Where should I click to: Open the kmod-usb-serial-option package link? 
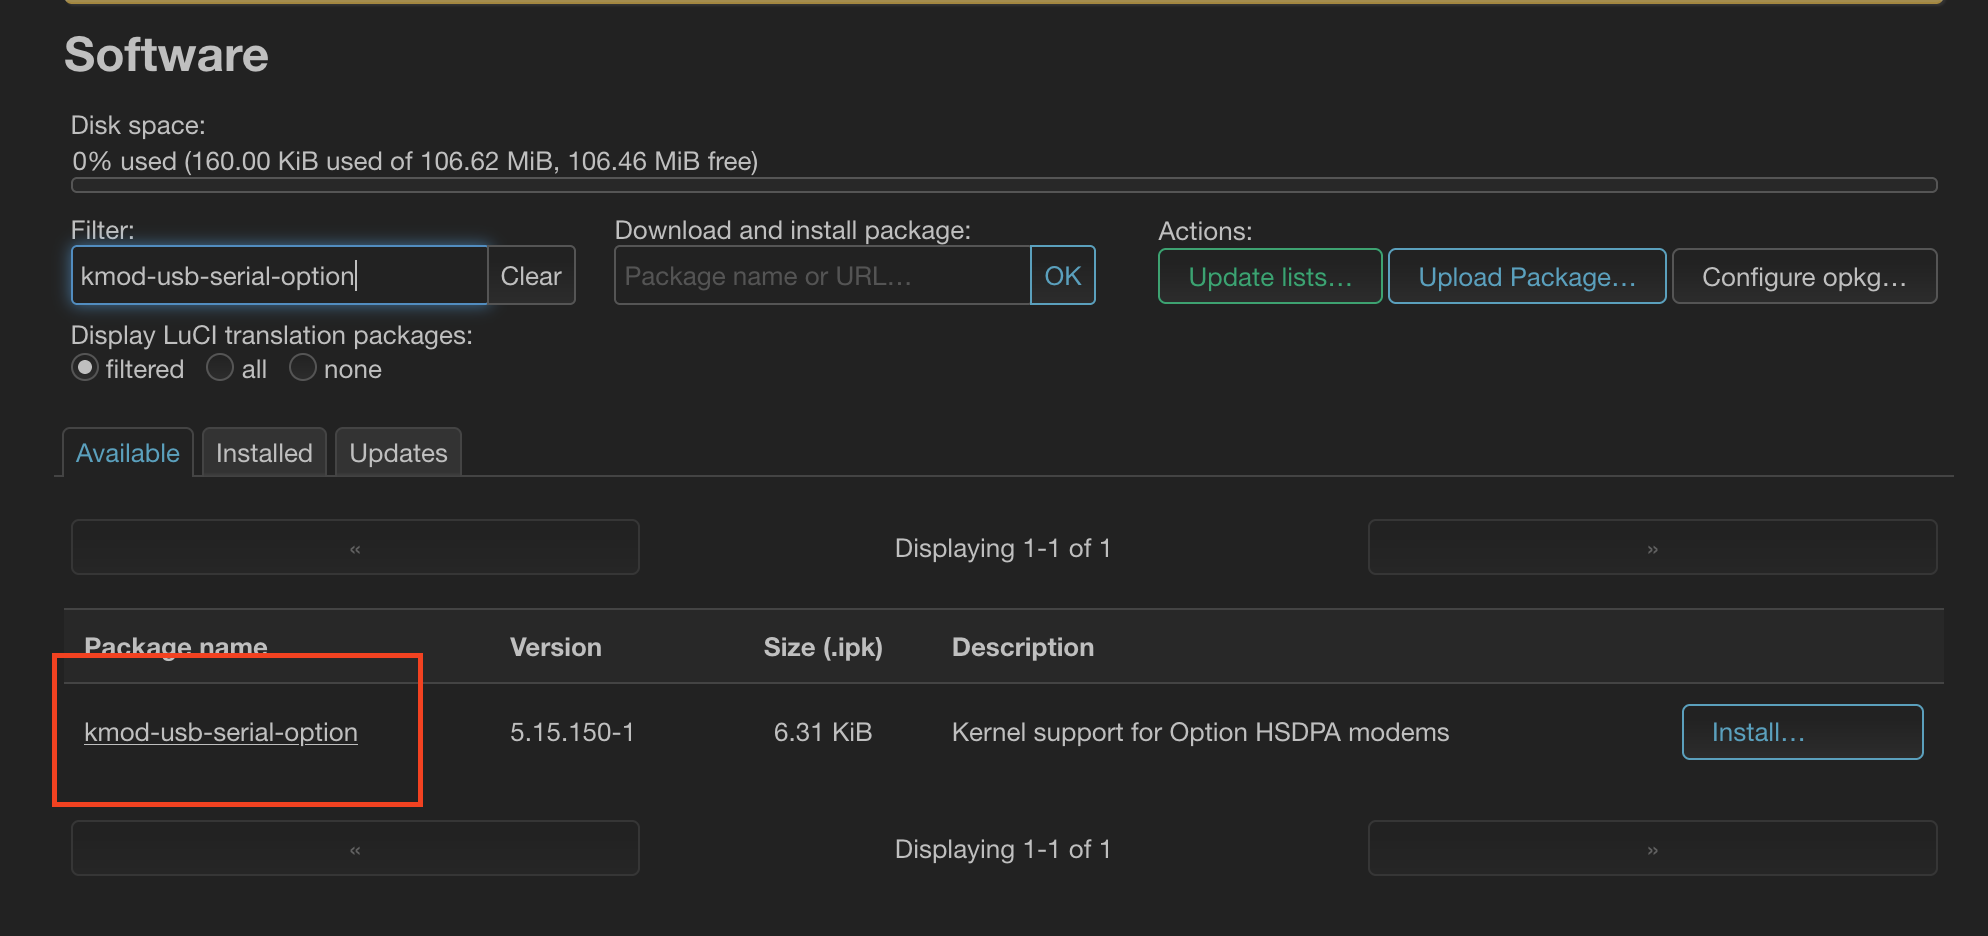[x=221, y=732]
